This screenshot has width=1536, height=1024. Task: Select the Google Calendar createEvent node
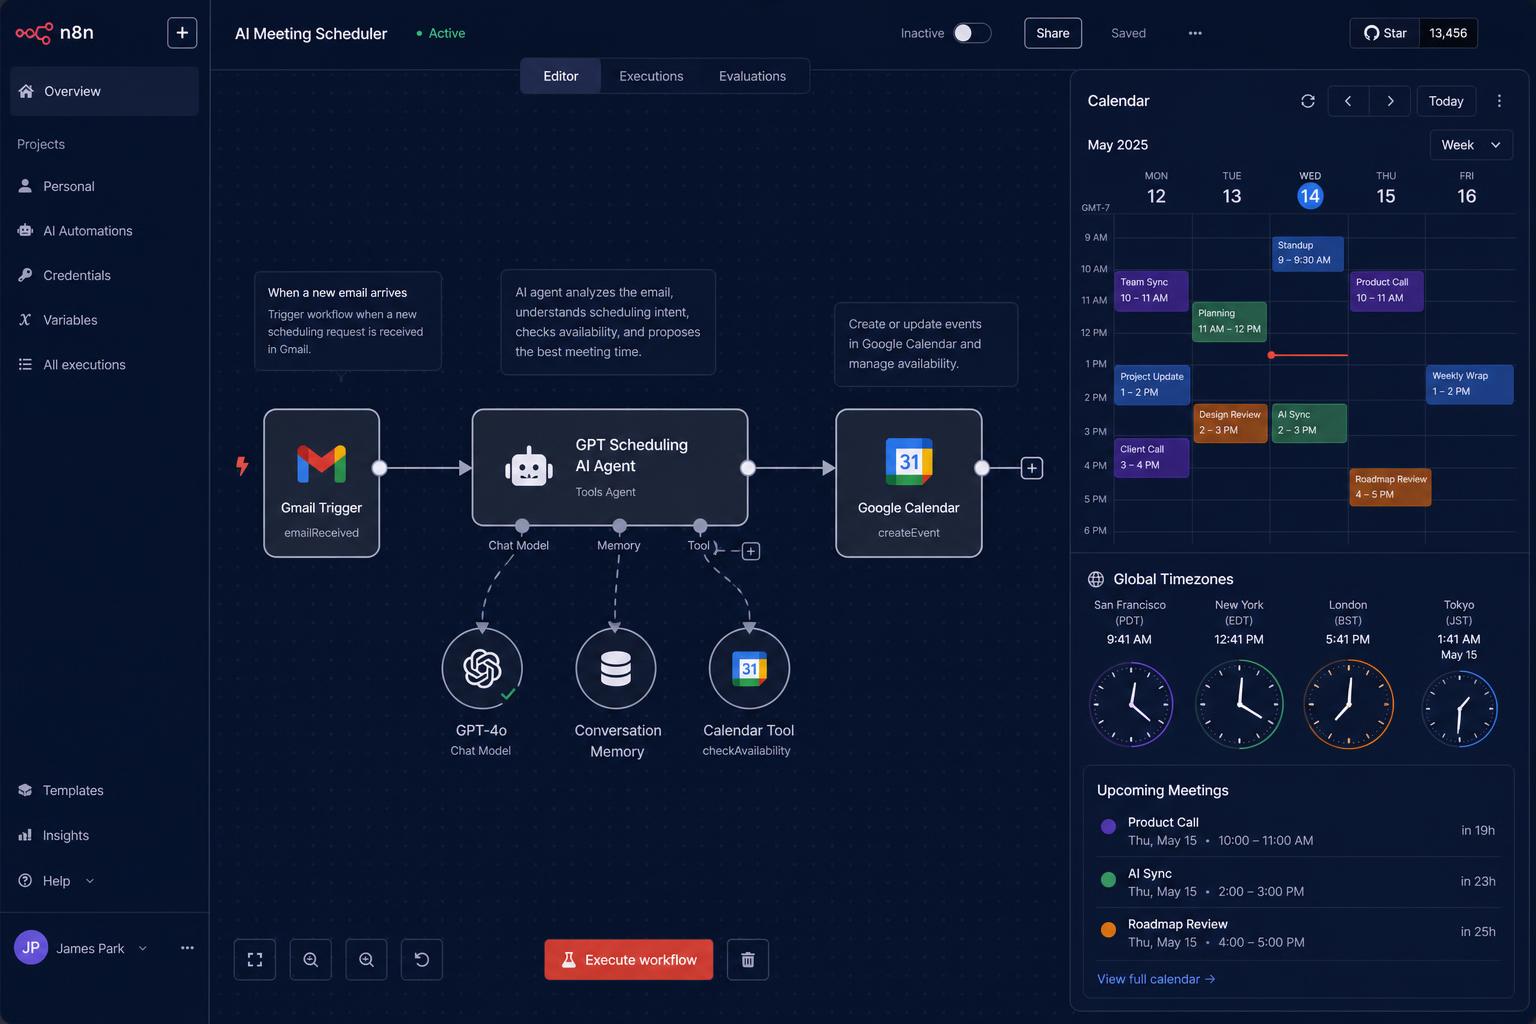pyautogui.click(x=909, y=483)
